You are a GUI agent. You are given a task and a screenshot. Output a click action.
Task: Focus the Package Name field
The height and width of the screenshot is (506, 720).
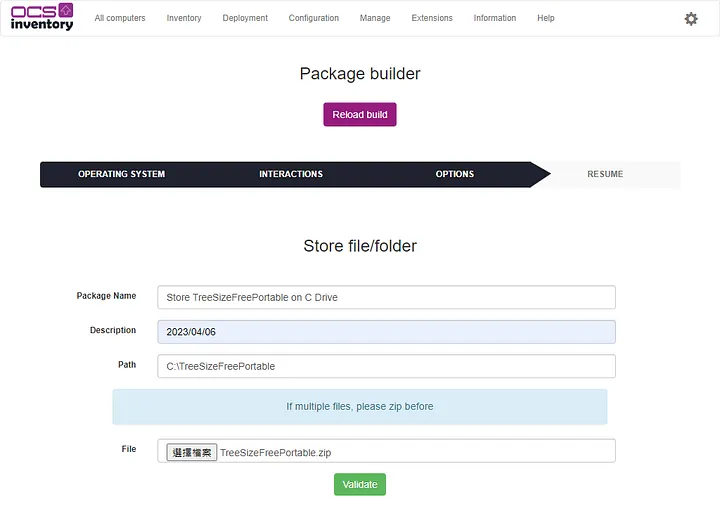point(386,297)
